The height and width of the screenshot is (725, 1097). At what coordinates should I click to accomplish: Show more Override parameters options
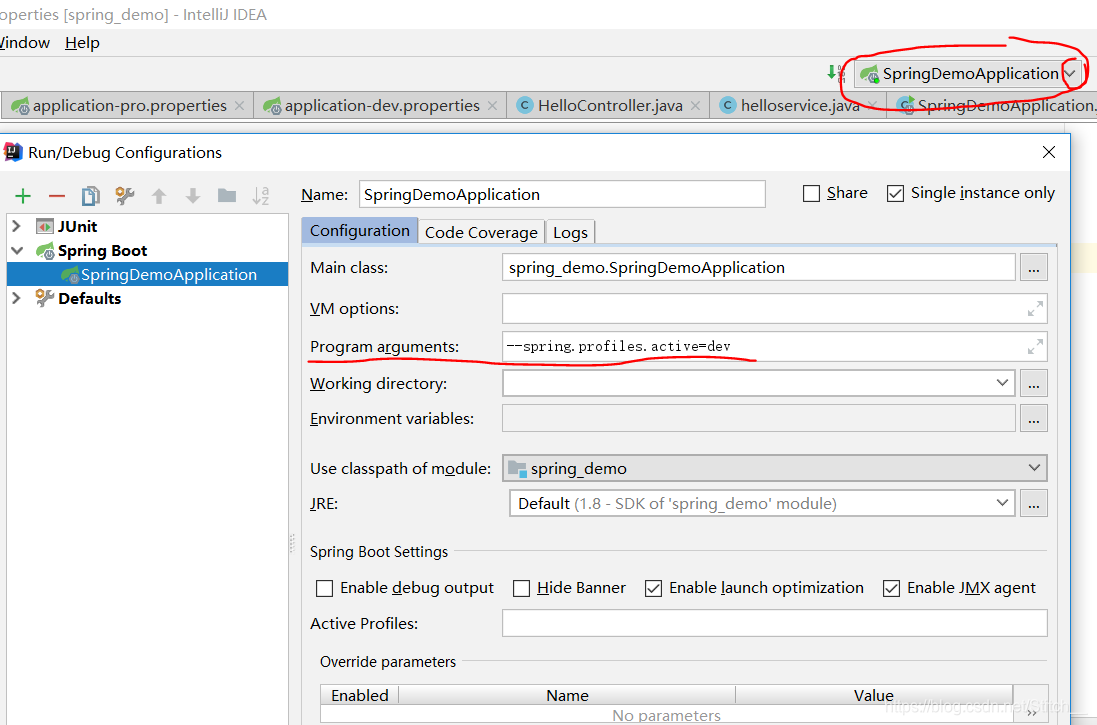coord(1031,712)
